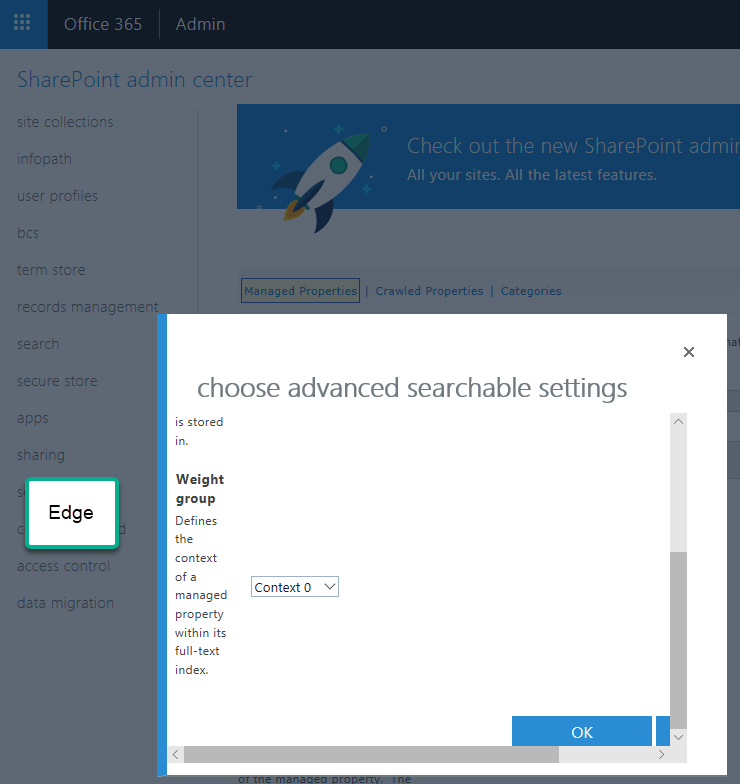Open the Categories tab
Screen dimensions: 740x784
click(x=531, y=291)
